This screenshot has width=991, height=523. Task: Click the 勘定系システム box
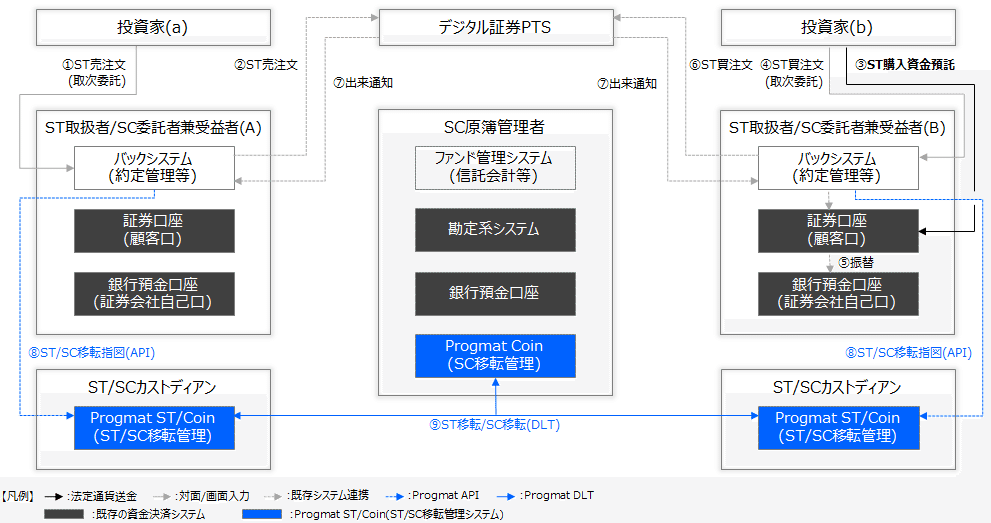(495, 230)
